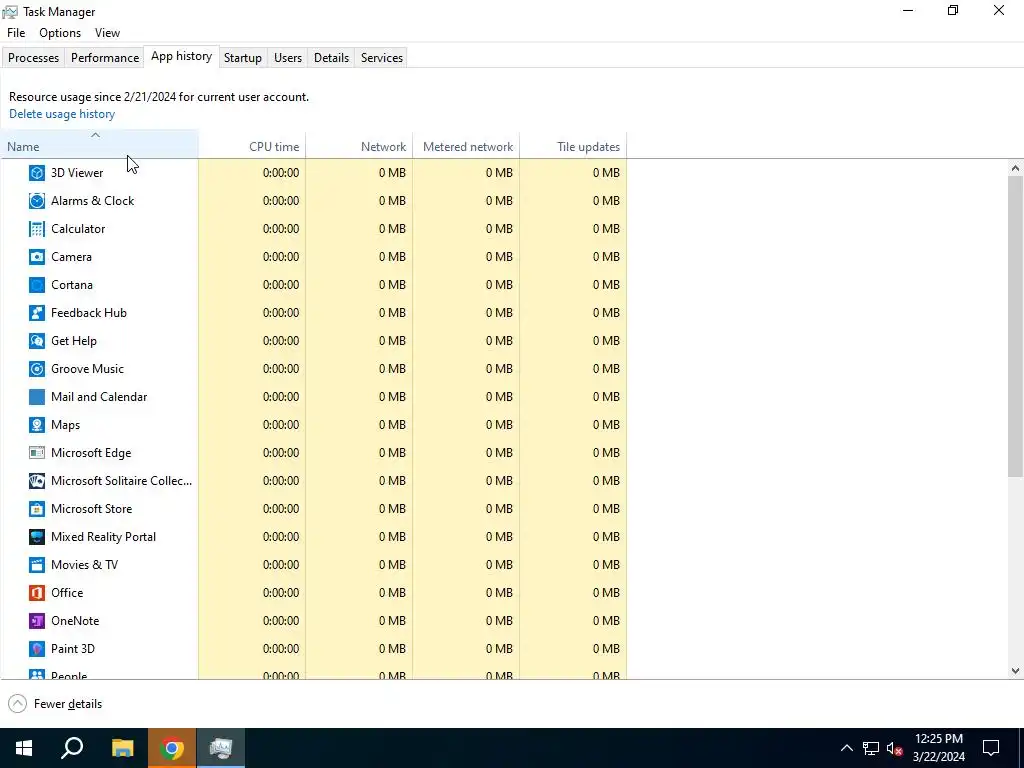Show hidden tray icons chevron
The width and height of the screenshot is (1024, 768).
846,748
